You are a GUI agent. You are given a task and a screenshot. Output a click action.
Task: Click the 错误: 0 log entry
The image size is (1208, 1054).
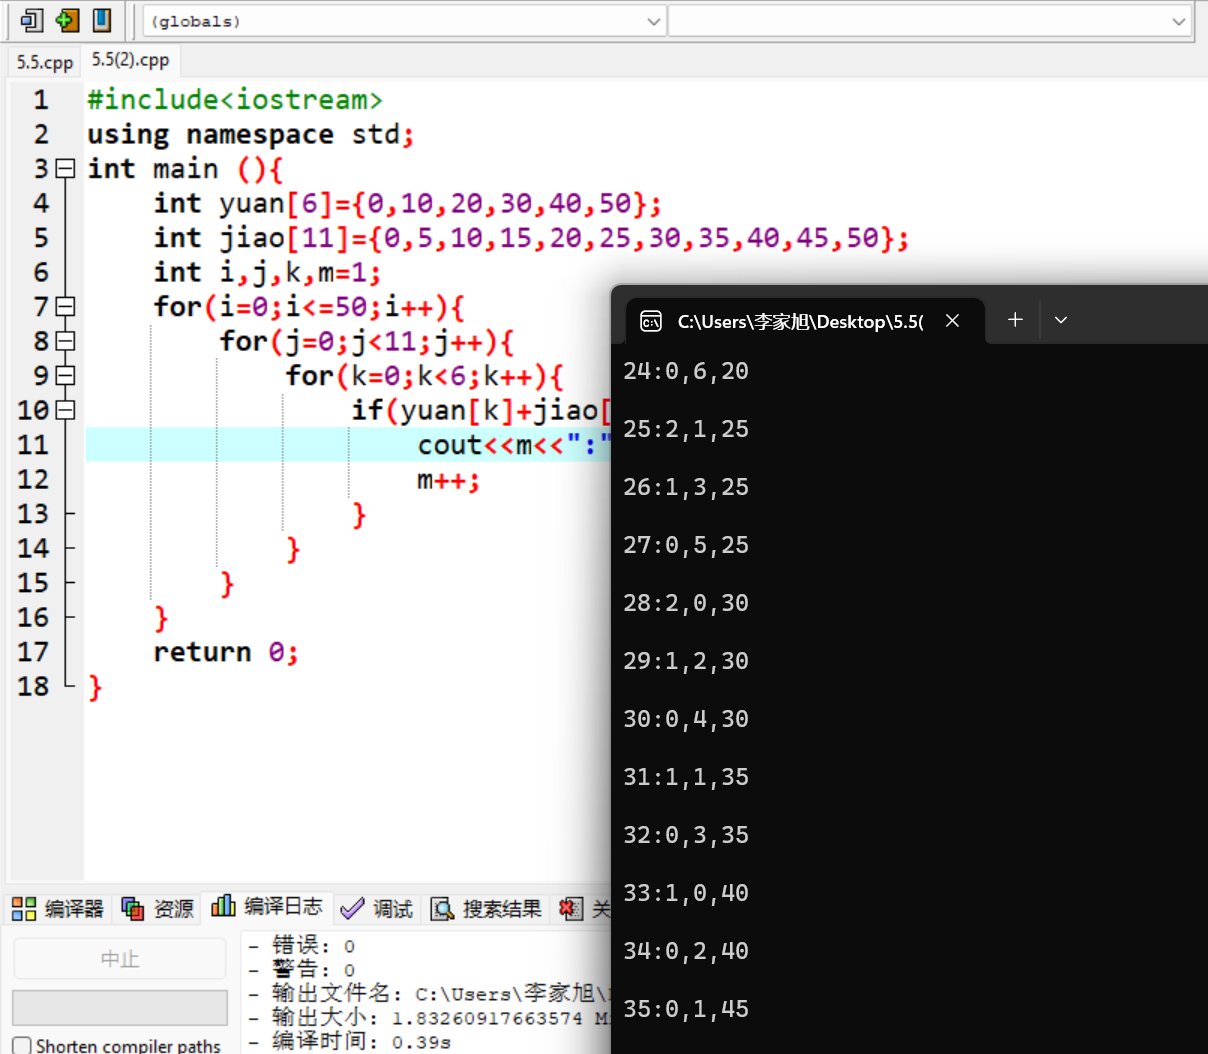[x=302, y=945]
